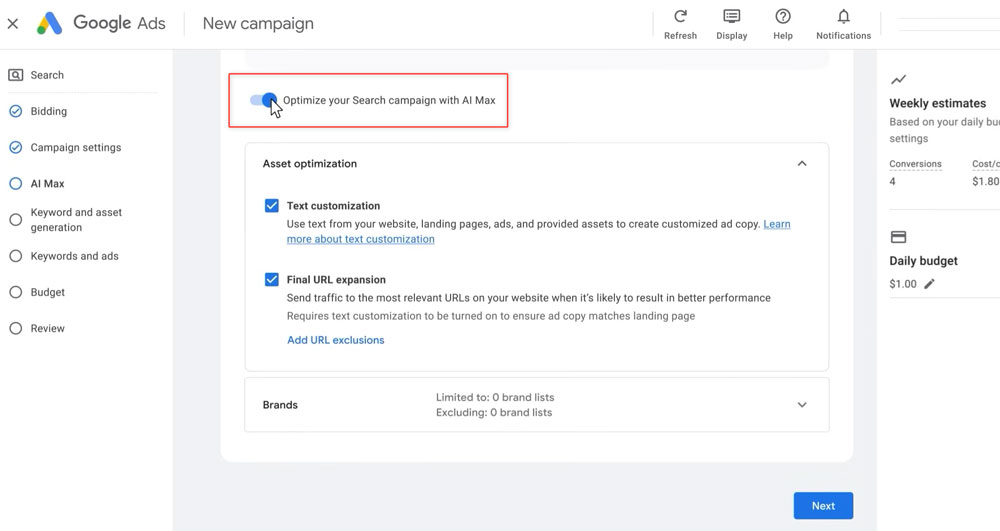Click the Refresh icon in header

coord(680,17)
